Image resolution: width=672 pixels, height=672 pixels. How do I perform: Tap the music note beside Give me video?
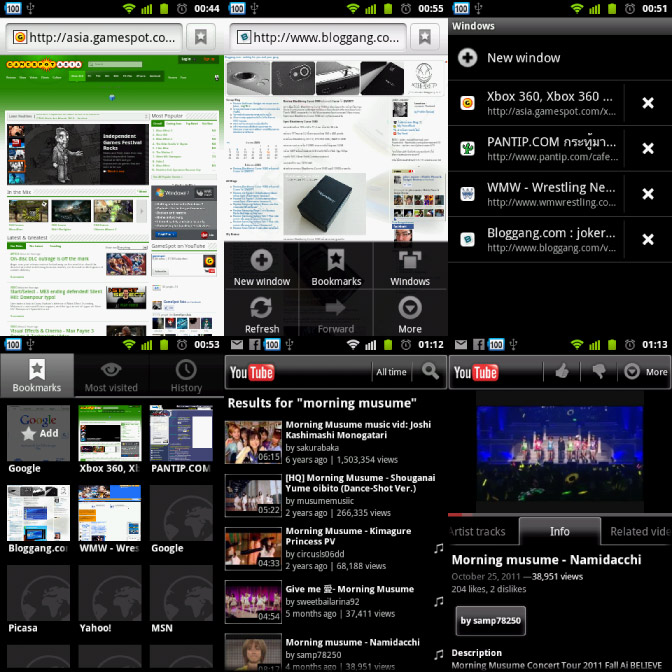(x=438, y=601)
